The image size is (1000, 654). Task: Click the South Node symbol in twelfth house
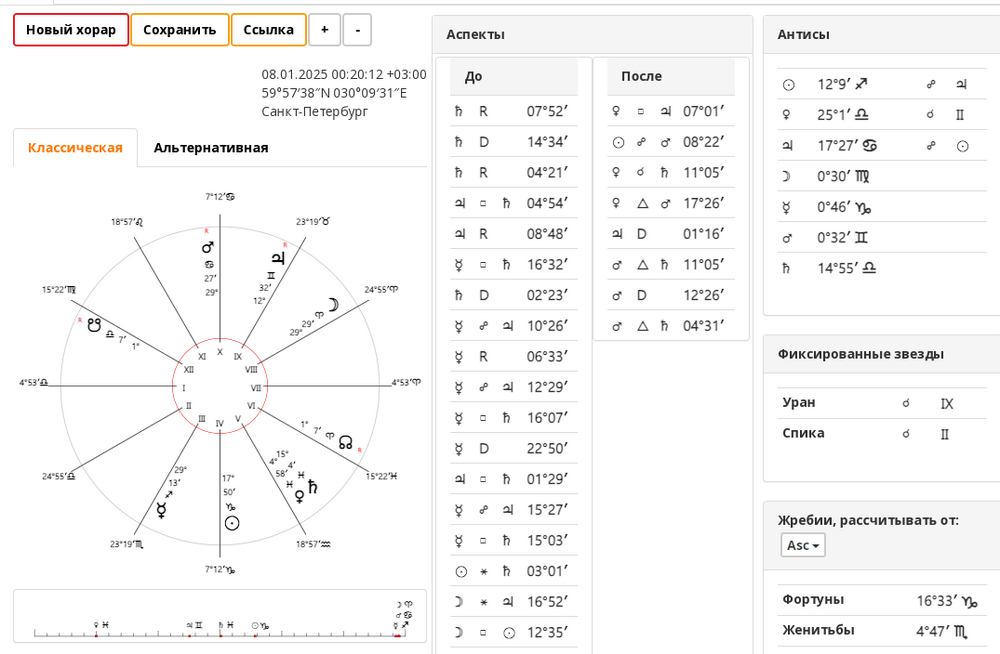(x=94, y=325)
